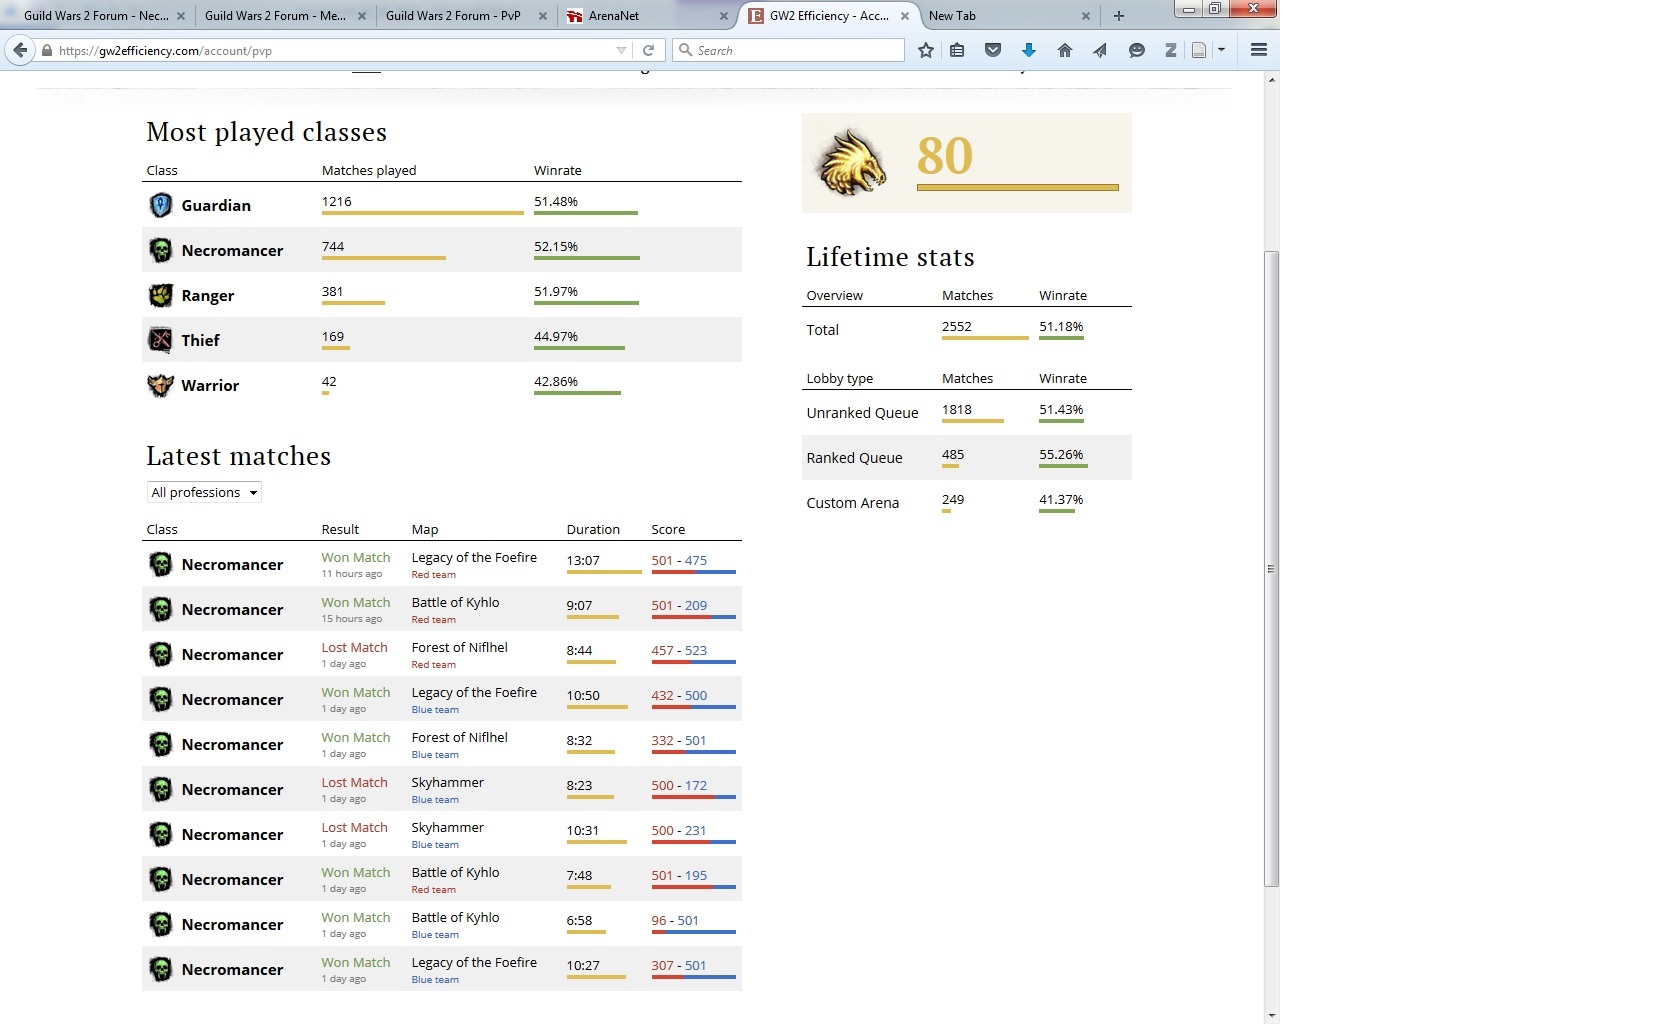The width and height of the screenshot is (1654, 1024).
Task: Click the score 307 - 501
Action: tap(679, 965)
